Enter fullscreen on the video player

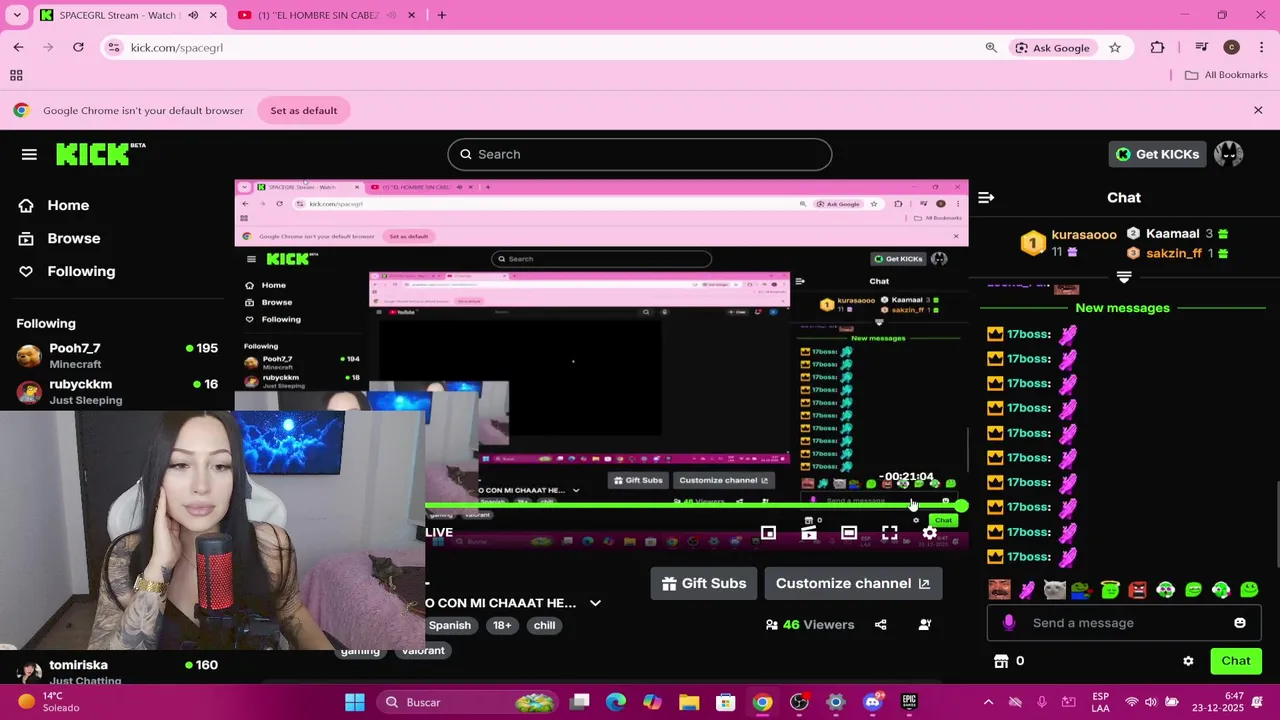[x=889, y=533]
